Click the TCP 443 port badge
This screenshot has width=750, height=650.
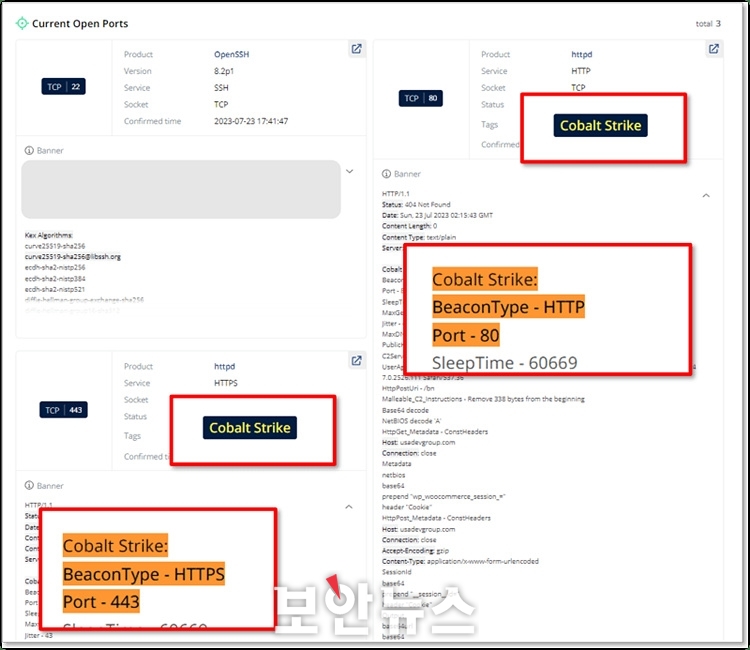[x=64, y=410]
